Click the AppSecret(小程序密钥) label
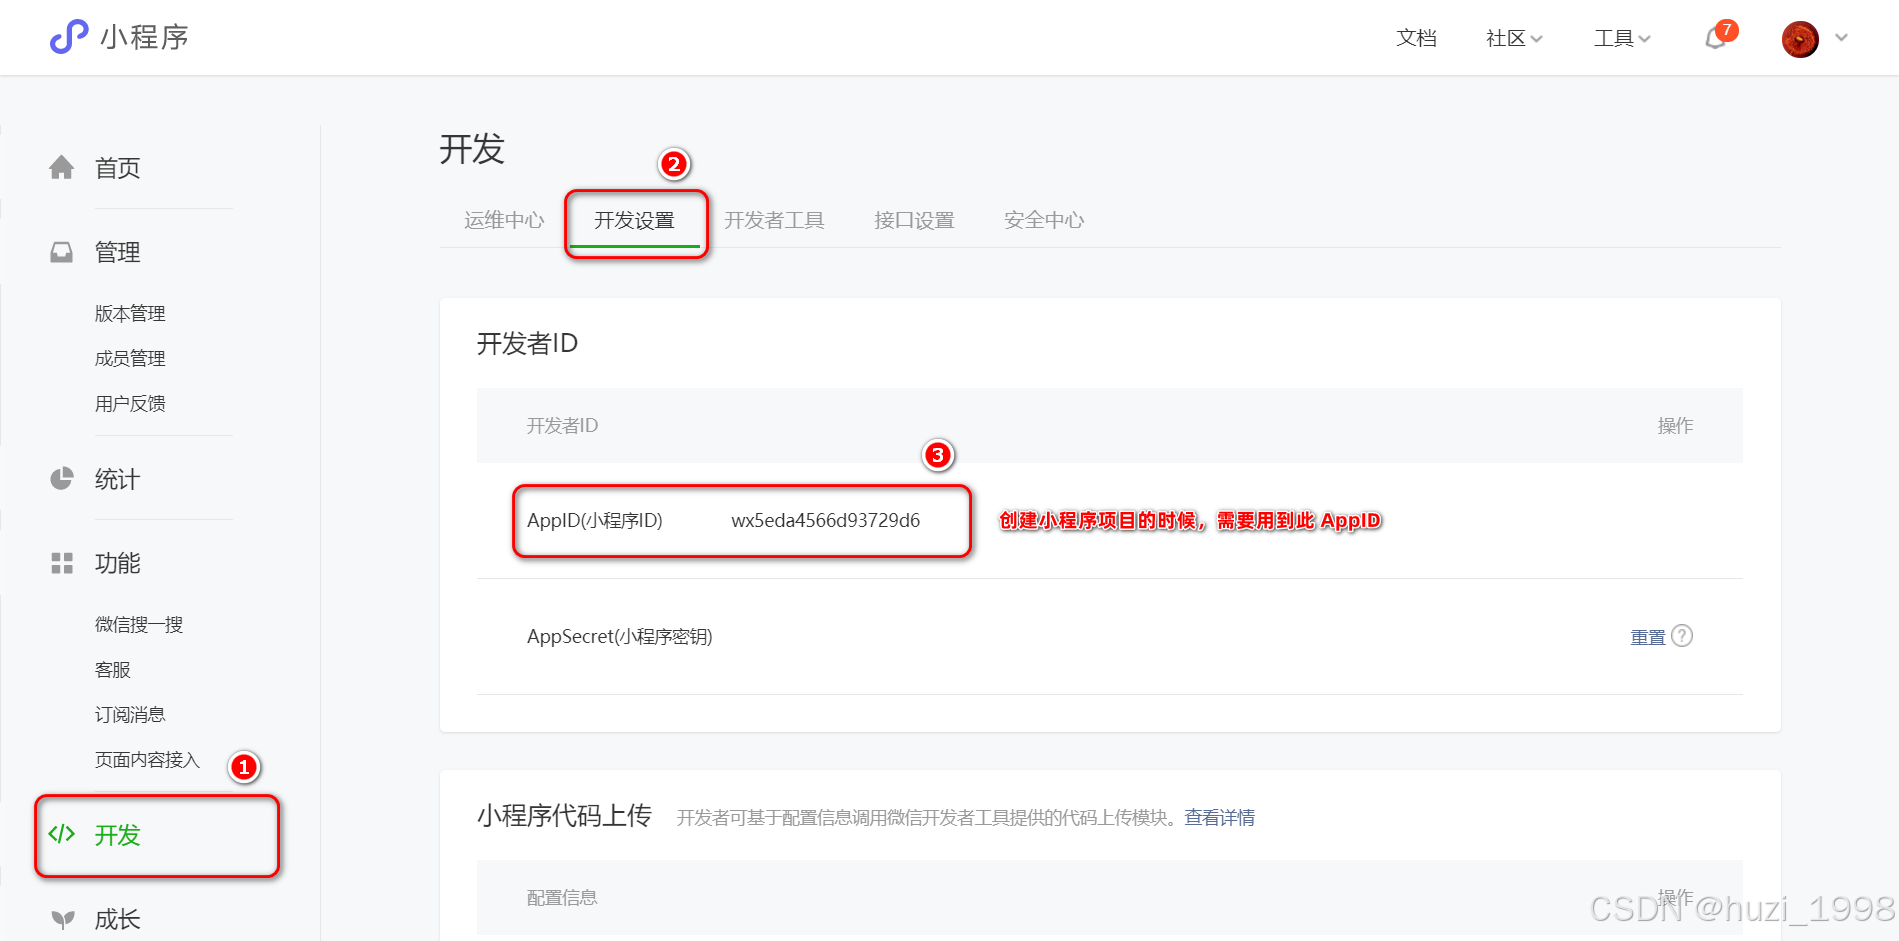Viewport: 1899px width, 941px height. pos(620,637)
